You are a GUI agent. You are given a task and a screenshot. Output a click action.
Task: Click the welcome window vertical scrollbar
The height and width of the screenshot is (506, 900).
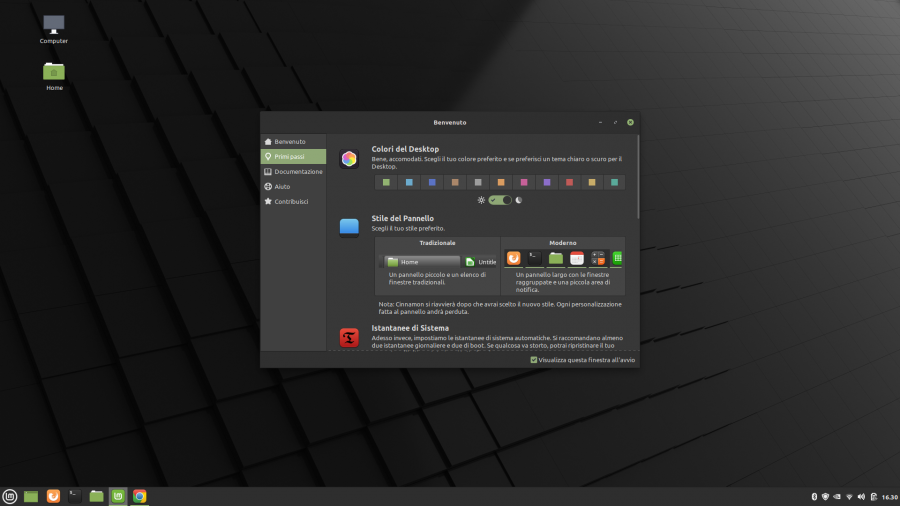pyautogui.click(x=638, y=177)
